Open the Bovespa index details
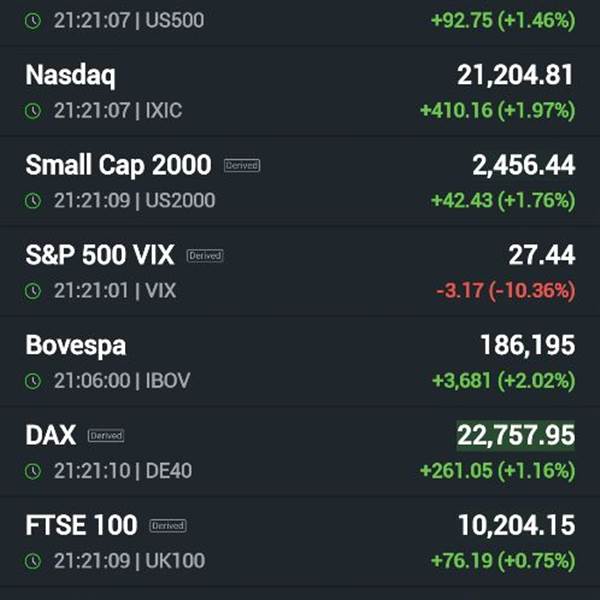The width and height of the screenshot is (600, 600). pyautogui.click(x=76, y=345)
